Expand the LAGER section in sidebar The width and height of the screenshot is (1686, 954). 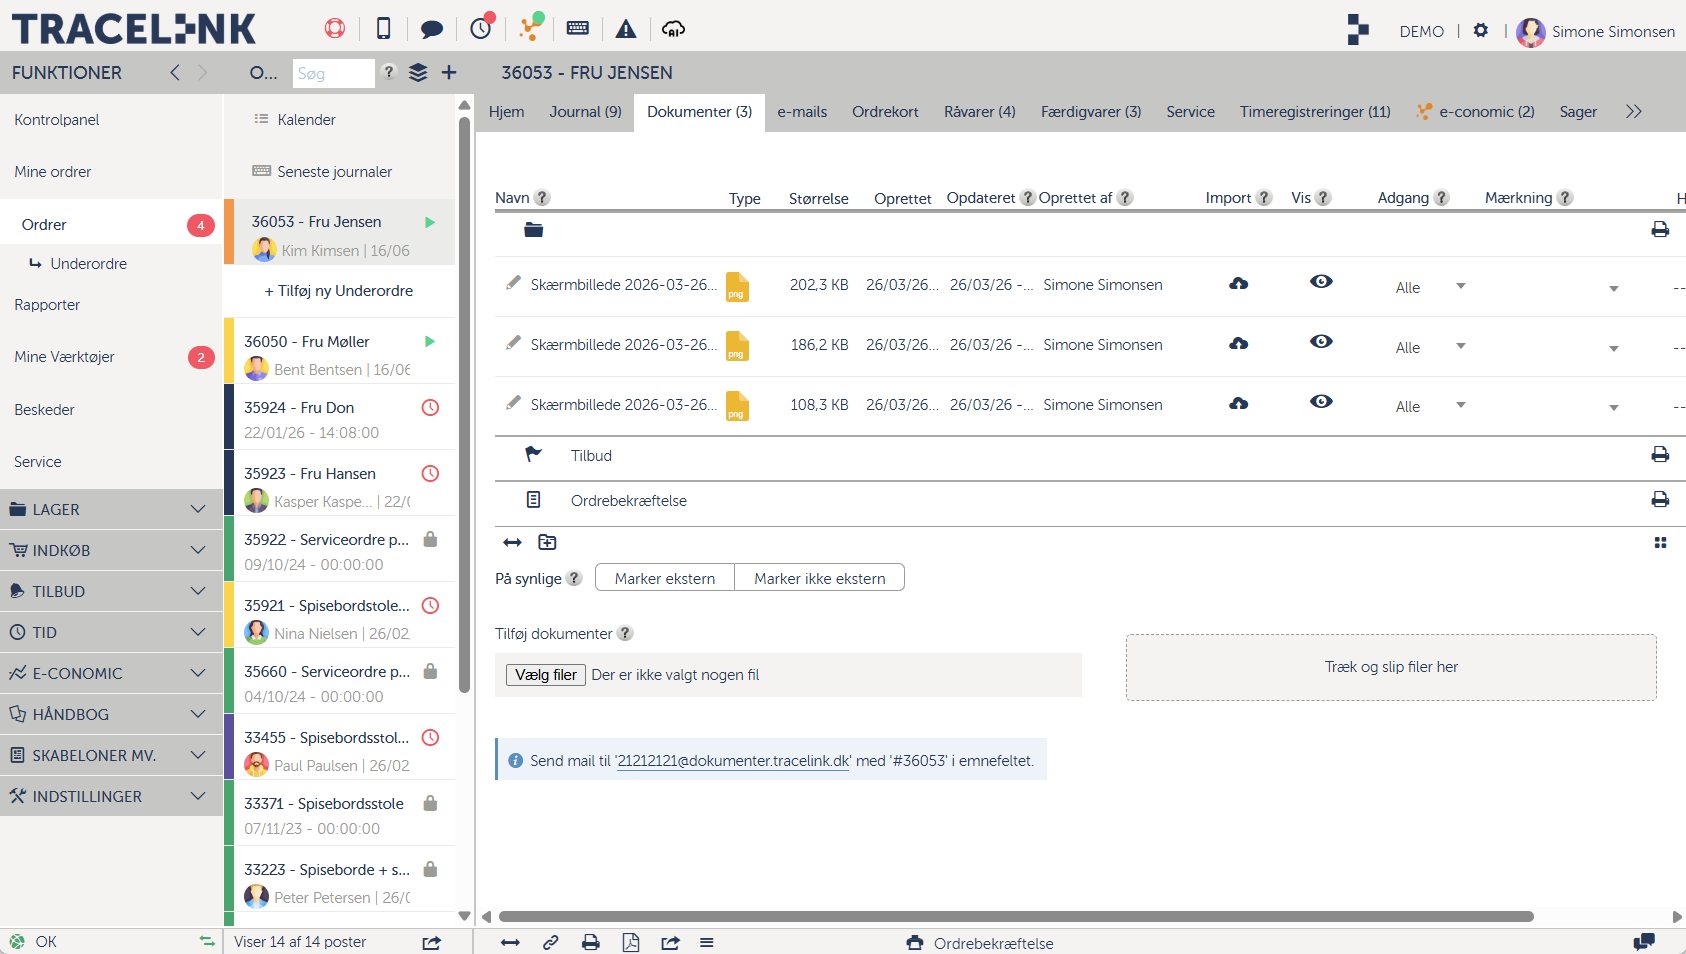tap(111, 510)
